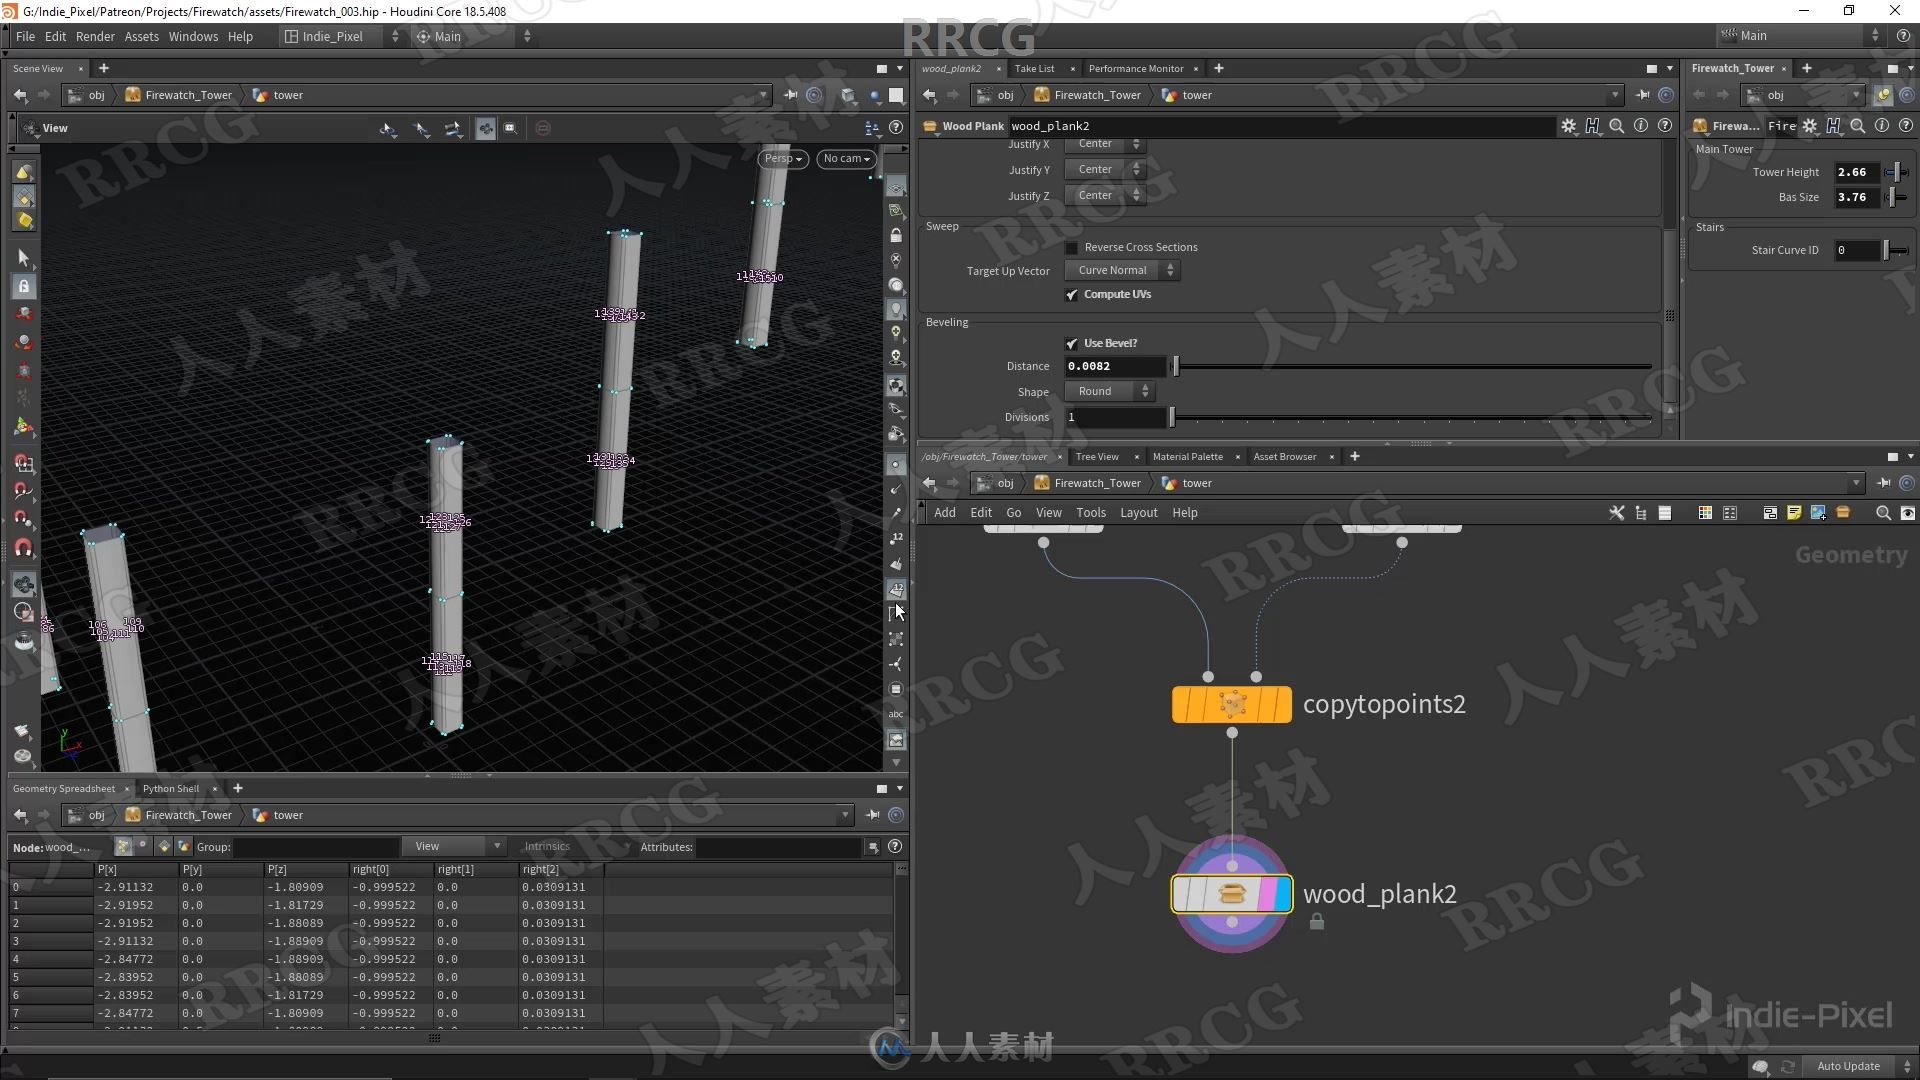
Task: Click the copytopoints2 node icon
Action: 1230,703
